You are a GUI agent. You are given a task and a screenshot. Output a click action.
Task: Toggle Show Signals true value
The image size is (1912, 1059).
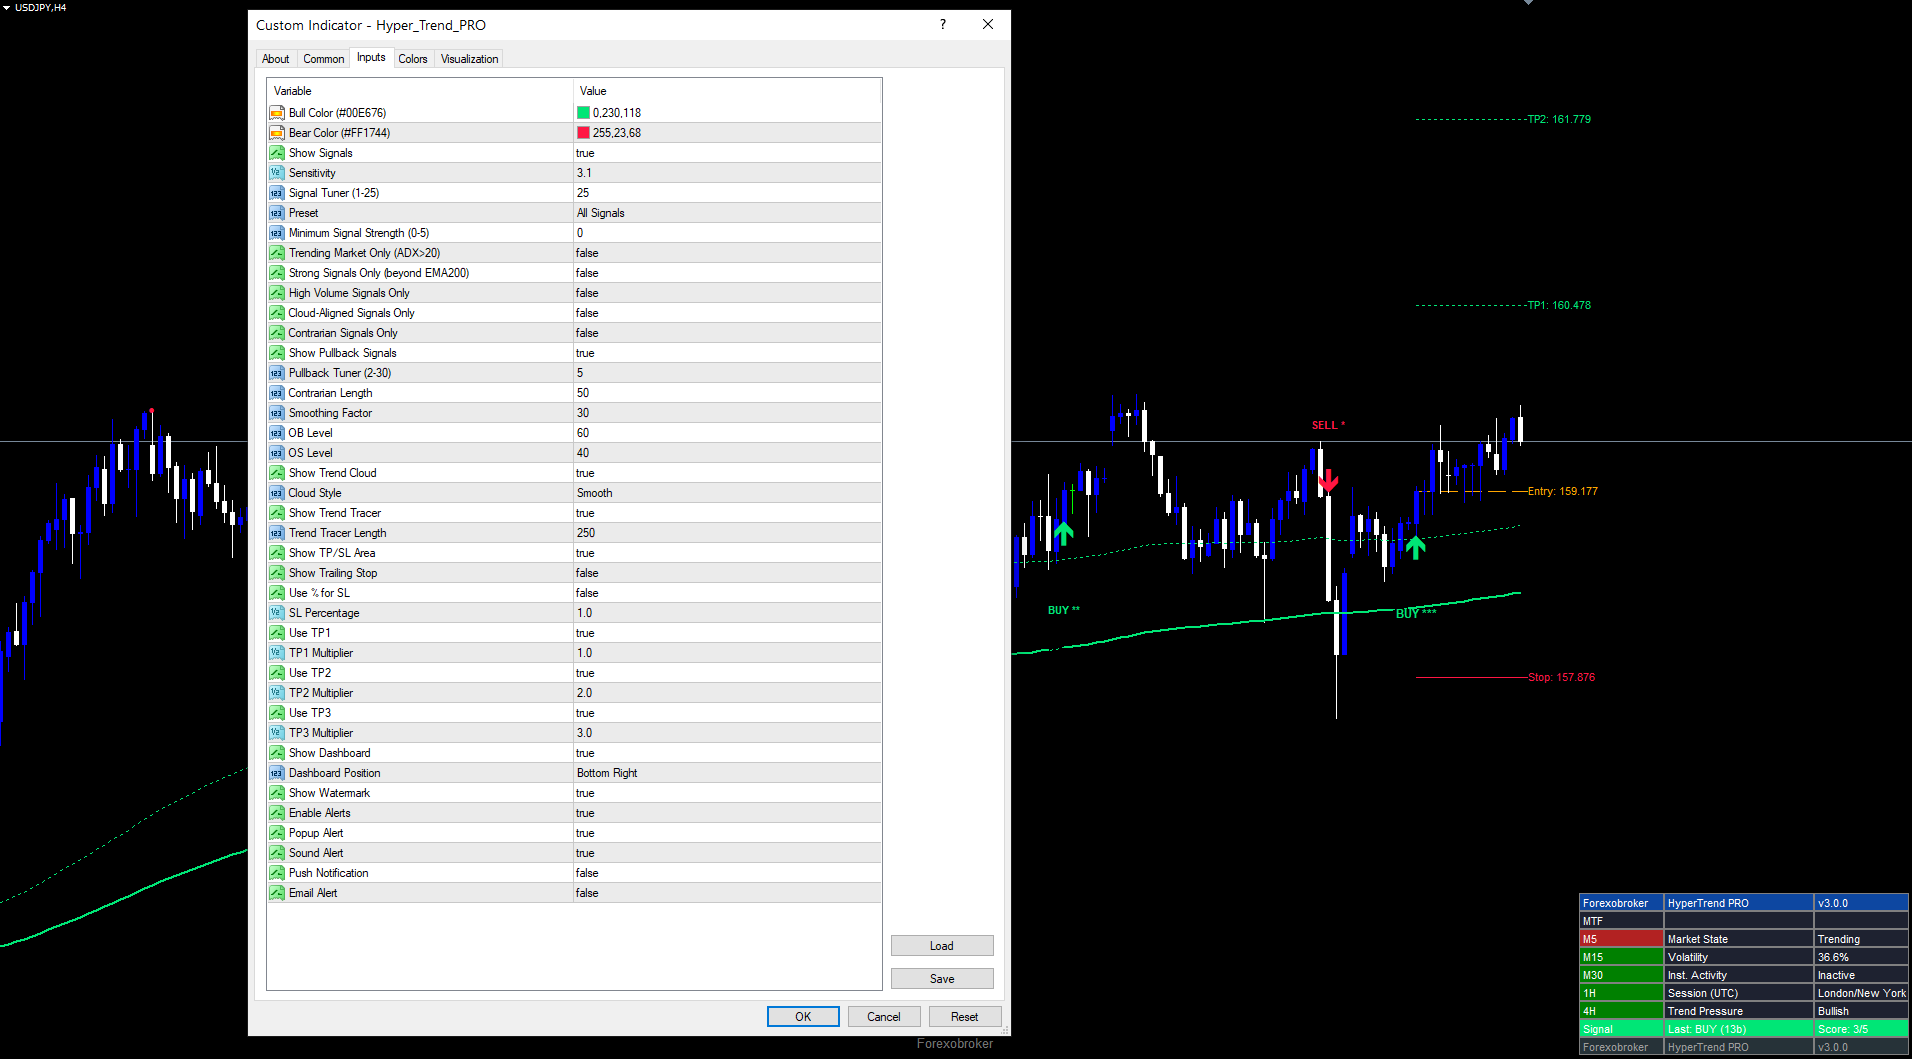pyautogui.click(x=727, y=153)
